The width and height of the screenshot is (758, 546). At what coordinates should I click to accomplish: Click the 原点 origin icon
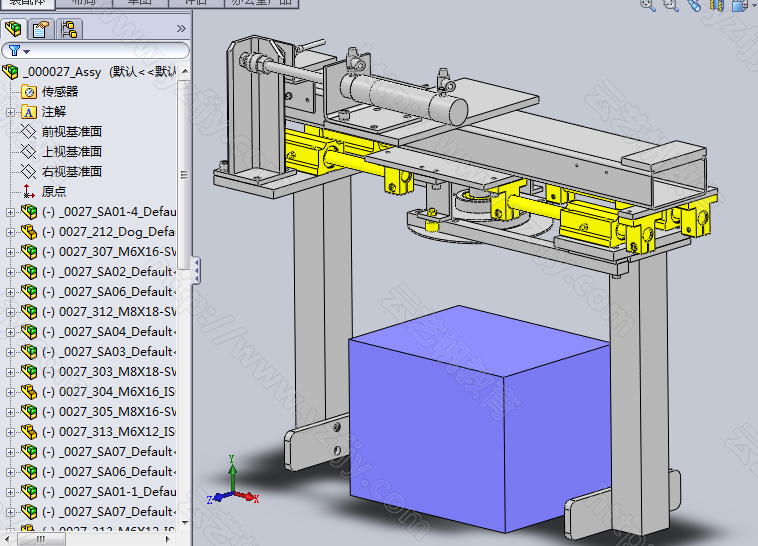29,192
